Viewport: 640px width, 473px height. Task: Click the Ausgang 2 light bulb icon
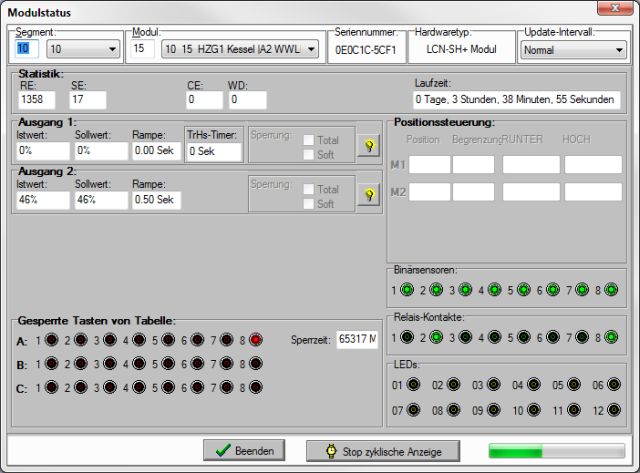368,194
